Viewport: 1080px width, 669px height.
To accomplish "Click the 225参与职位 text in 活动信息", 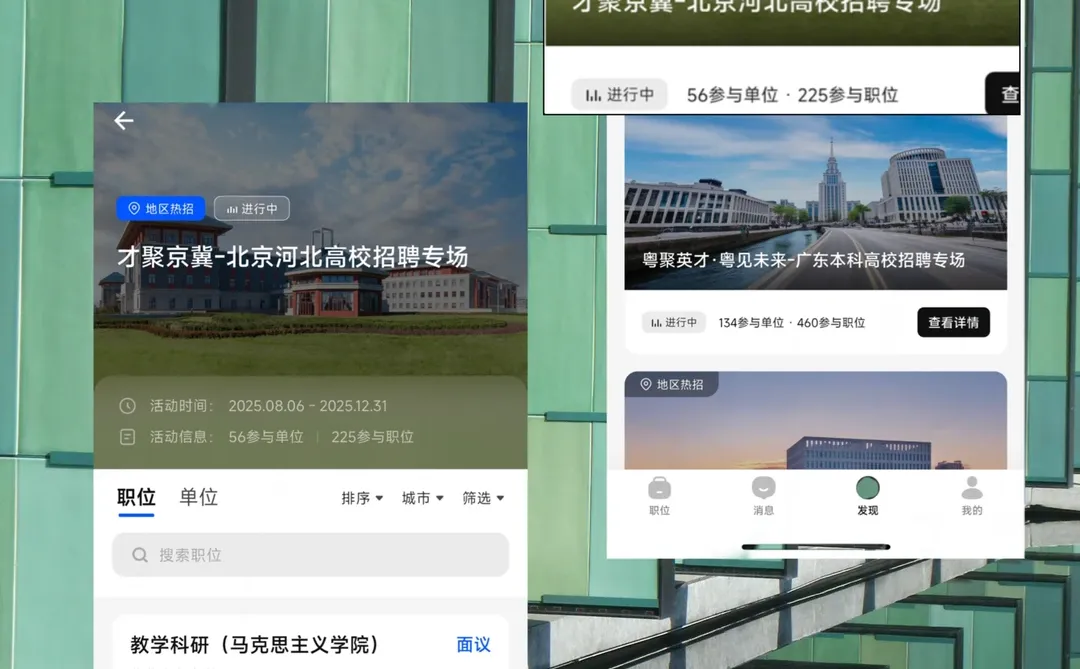I will (373, 437).
